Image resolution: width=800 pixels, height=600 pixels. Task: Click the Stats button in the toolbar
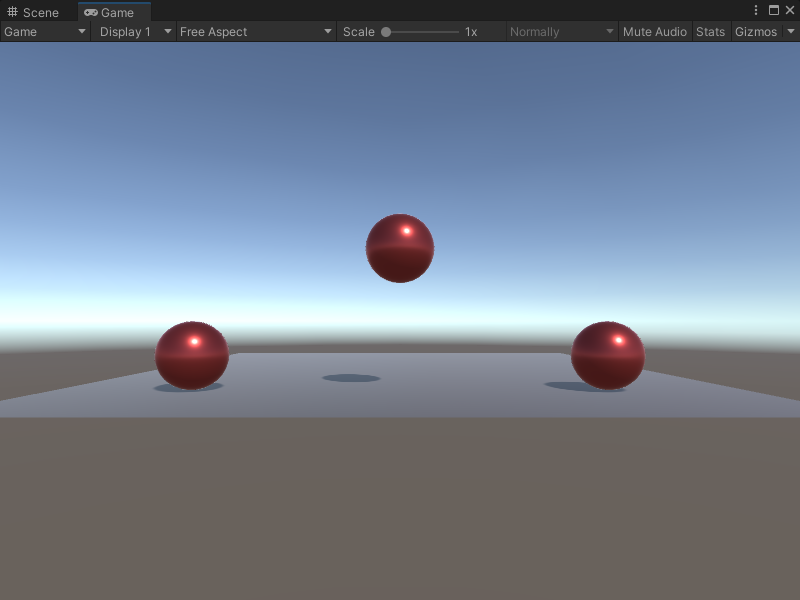point(711,31)
